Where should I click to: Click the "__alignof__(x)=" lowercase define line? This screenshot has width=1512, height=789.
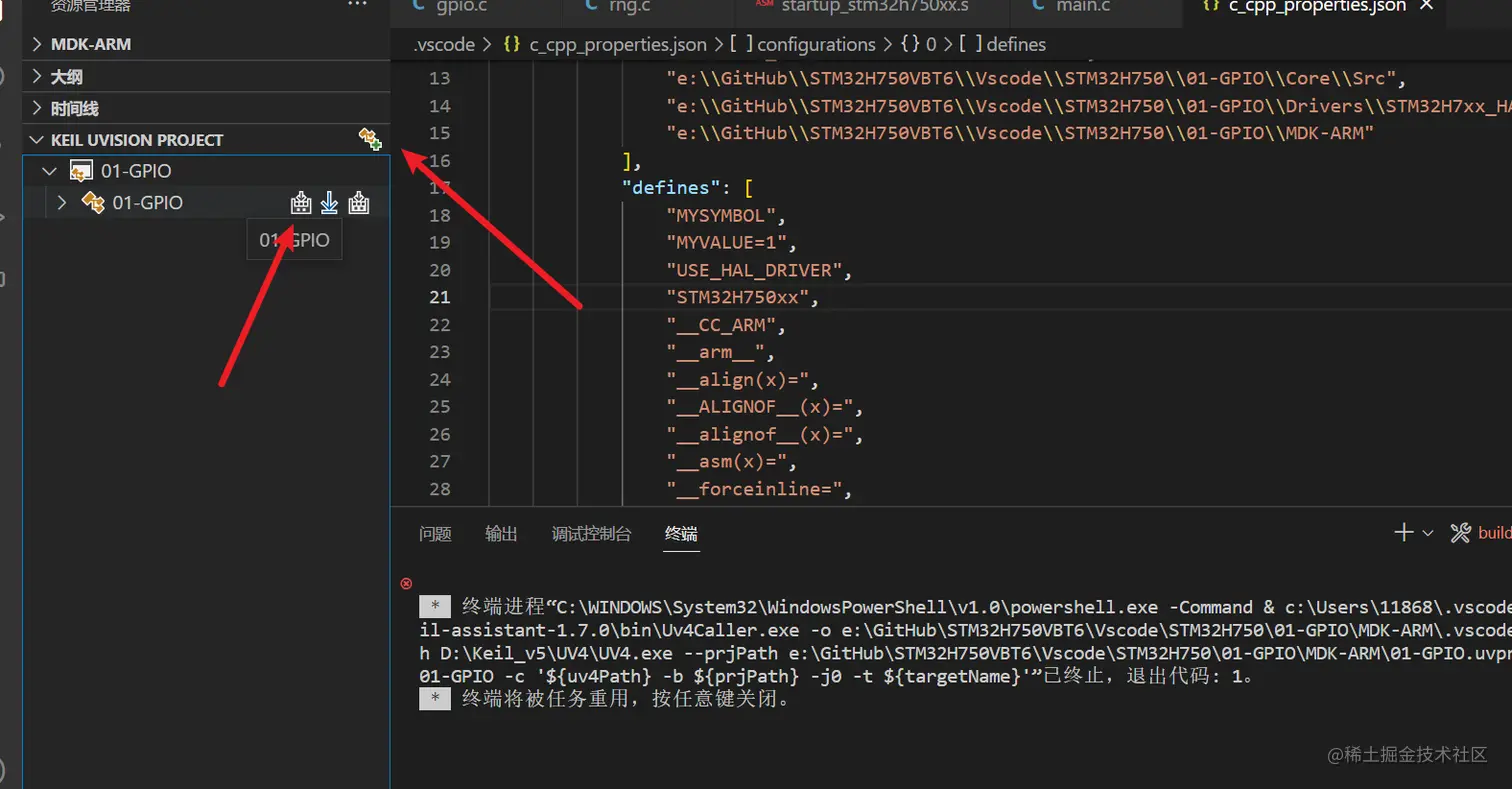765,434
